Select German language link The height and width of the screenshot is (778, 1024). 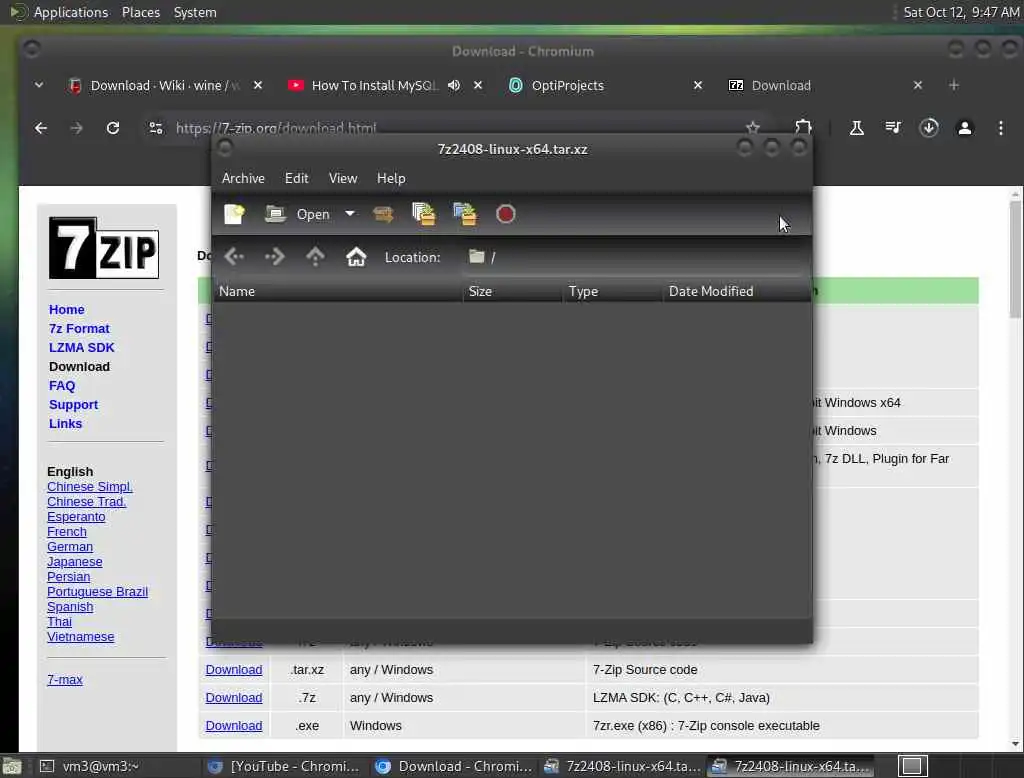click(x=70, y=547)
